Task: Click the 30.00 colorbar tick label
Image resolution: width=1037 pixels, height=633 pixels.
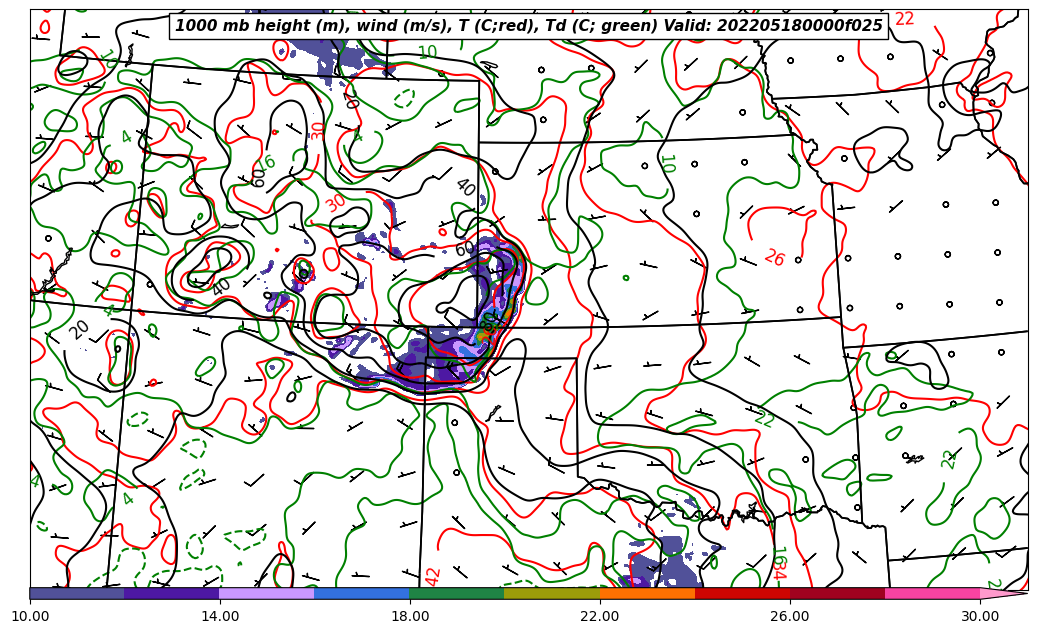Action: tap(980, 616)
